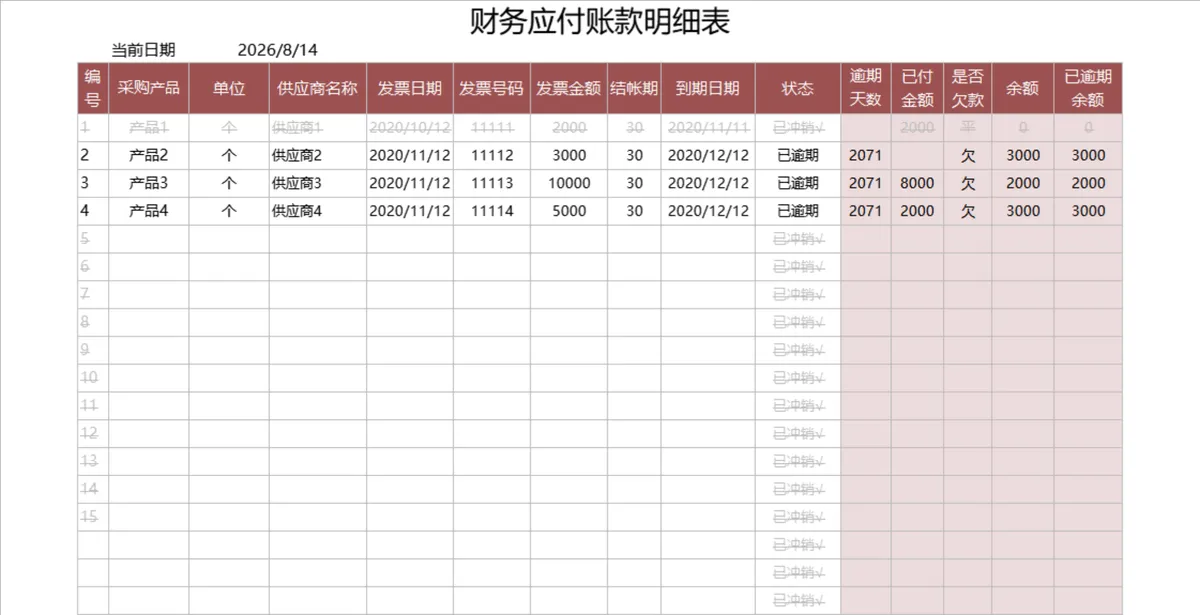Select 已冲销√ status in row 15
The width and height of the screenshot is (1200, 615).
pyautogui.click(x=798, y=517)
